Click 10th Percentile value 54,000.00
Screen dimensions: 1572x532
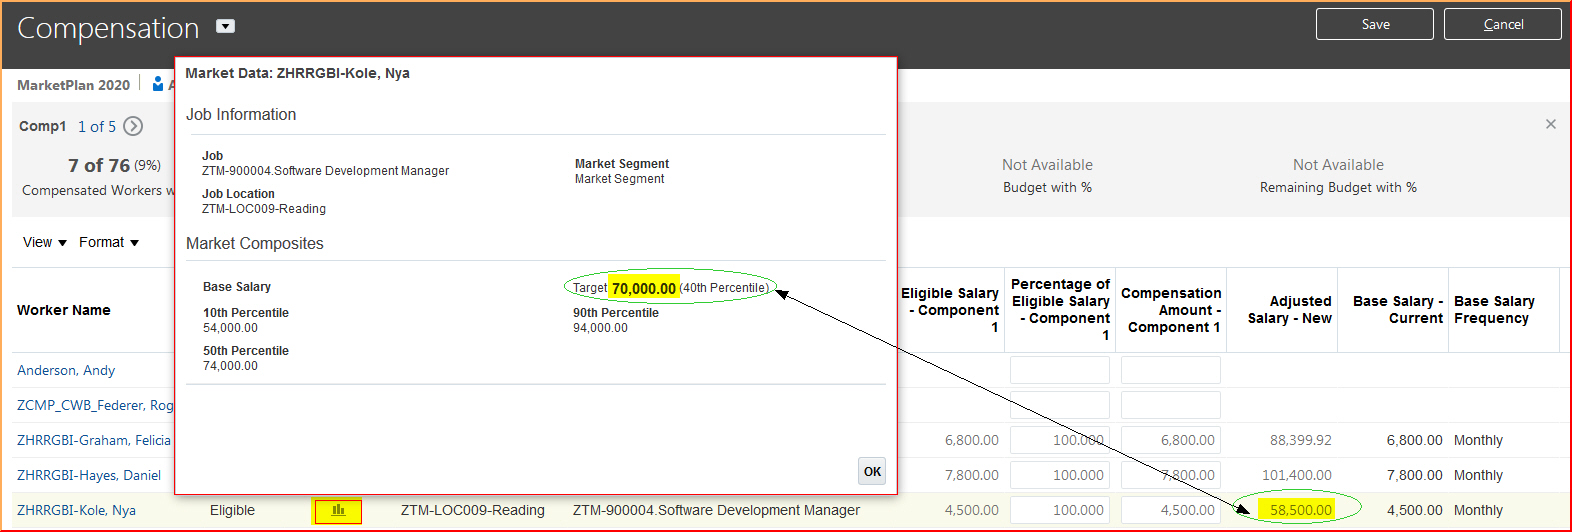click(230, 328)
